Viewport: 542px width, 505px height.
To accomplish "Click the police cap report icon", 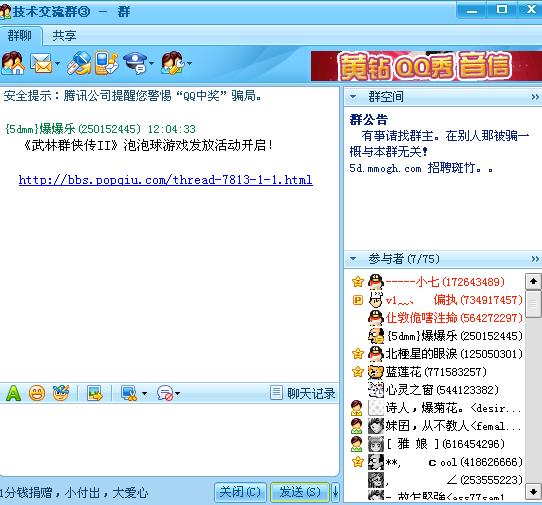I will [137, 63].
